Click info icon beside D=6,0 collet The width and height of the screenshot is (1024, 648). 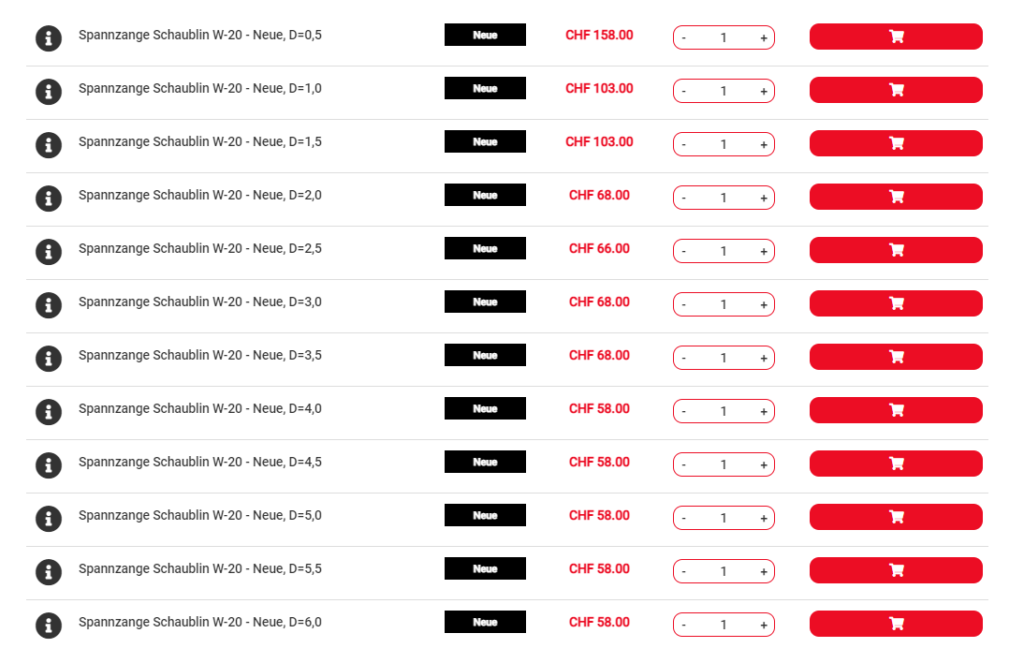(x=48, y=625)
